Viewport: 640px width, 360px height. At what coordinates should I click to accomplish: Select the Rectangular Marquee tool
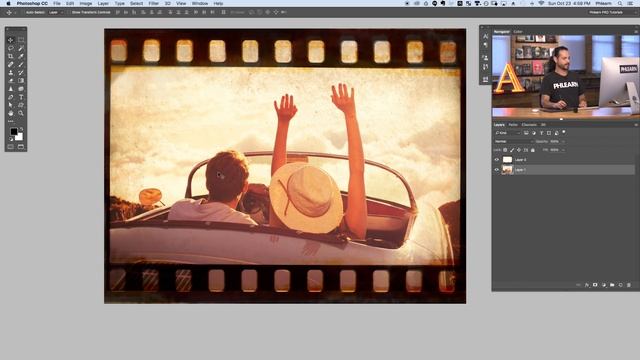tap(21, 40)
